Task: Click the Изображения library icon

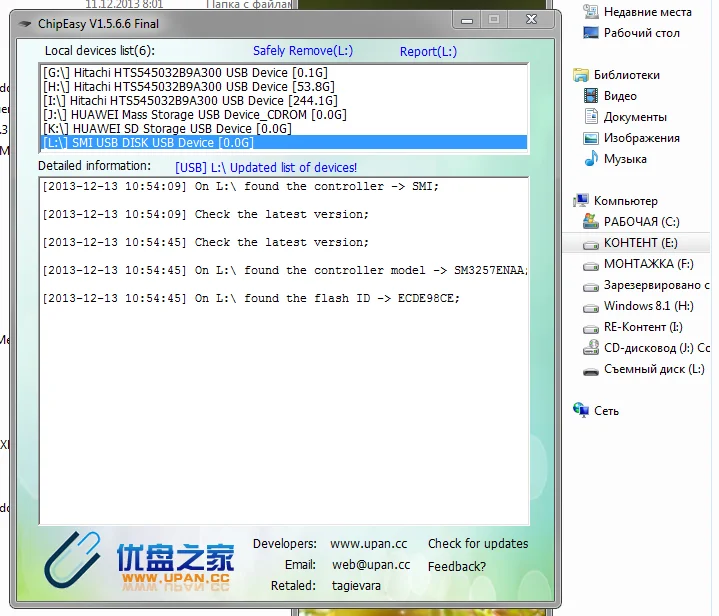Action: tap(591, 138)
